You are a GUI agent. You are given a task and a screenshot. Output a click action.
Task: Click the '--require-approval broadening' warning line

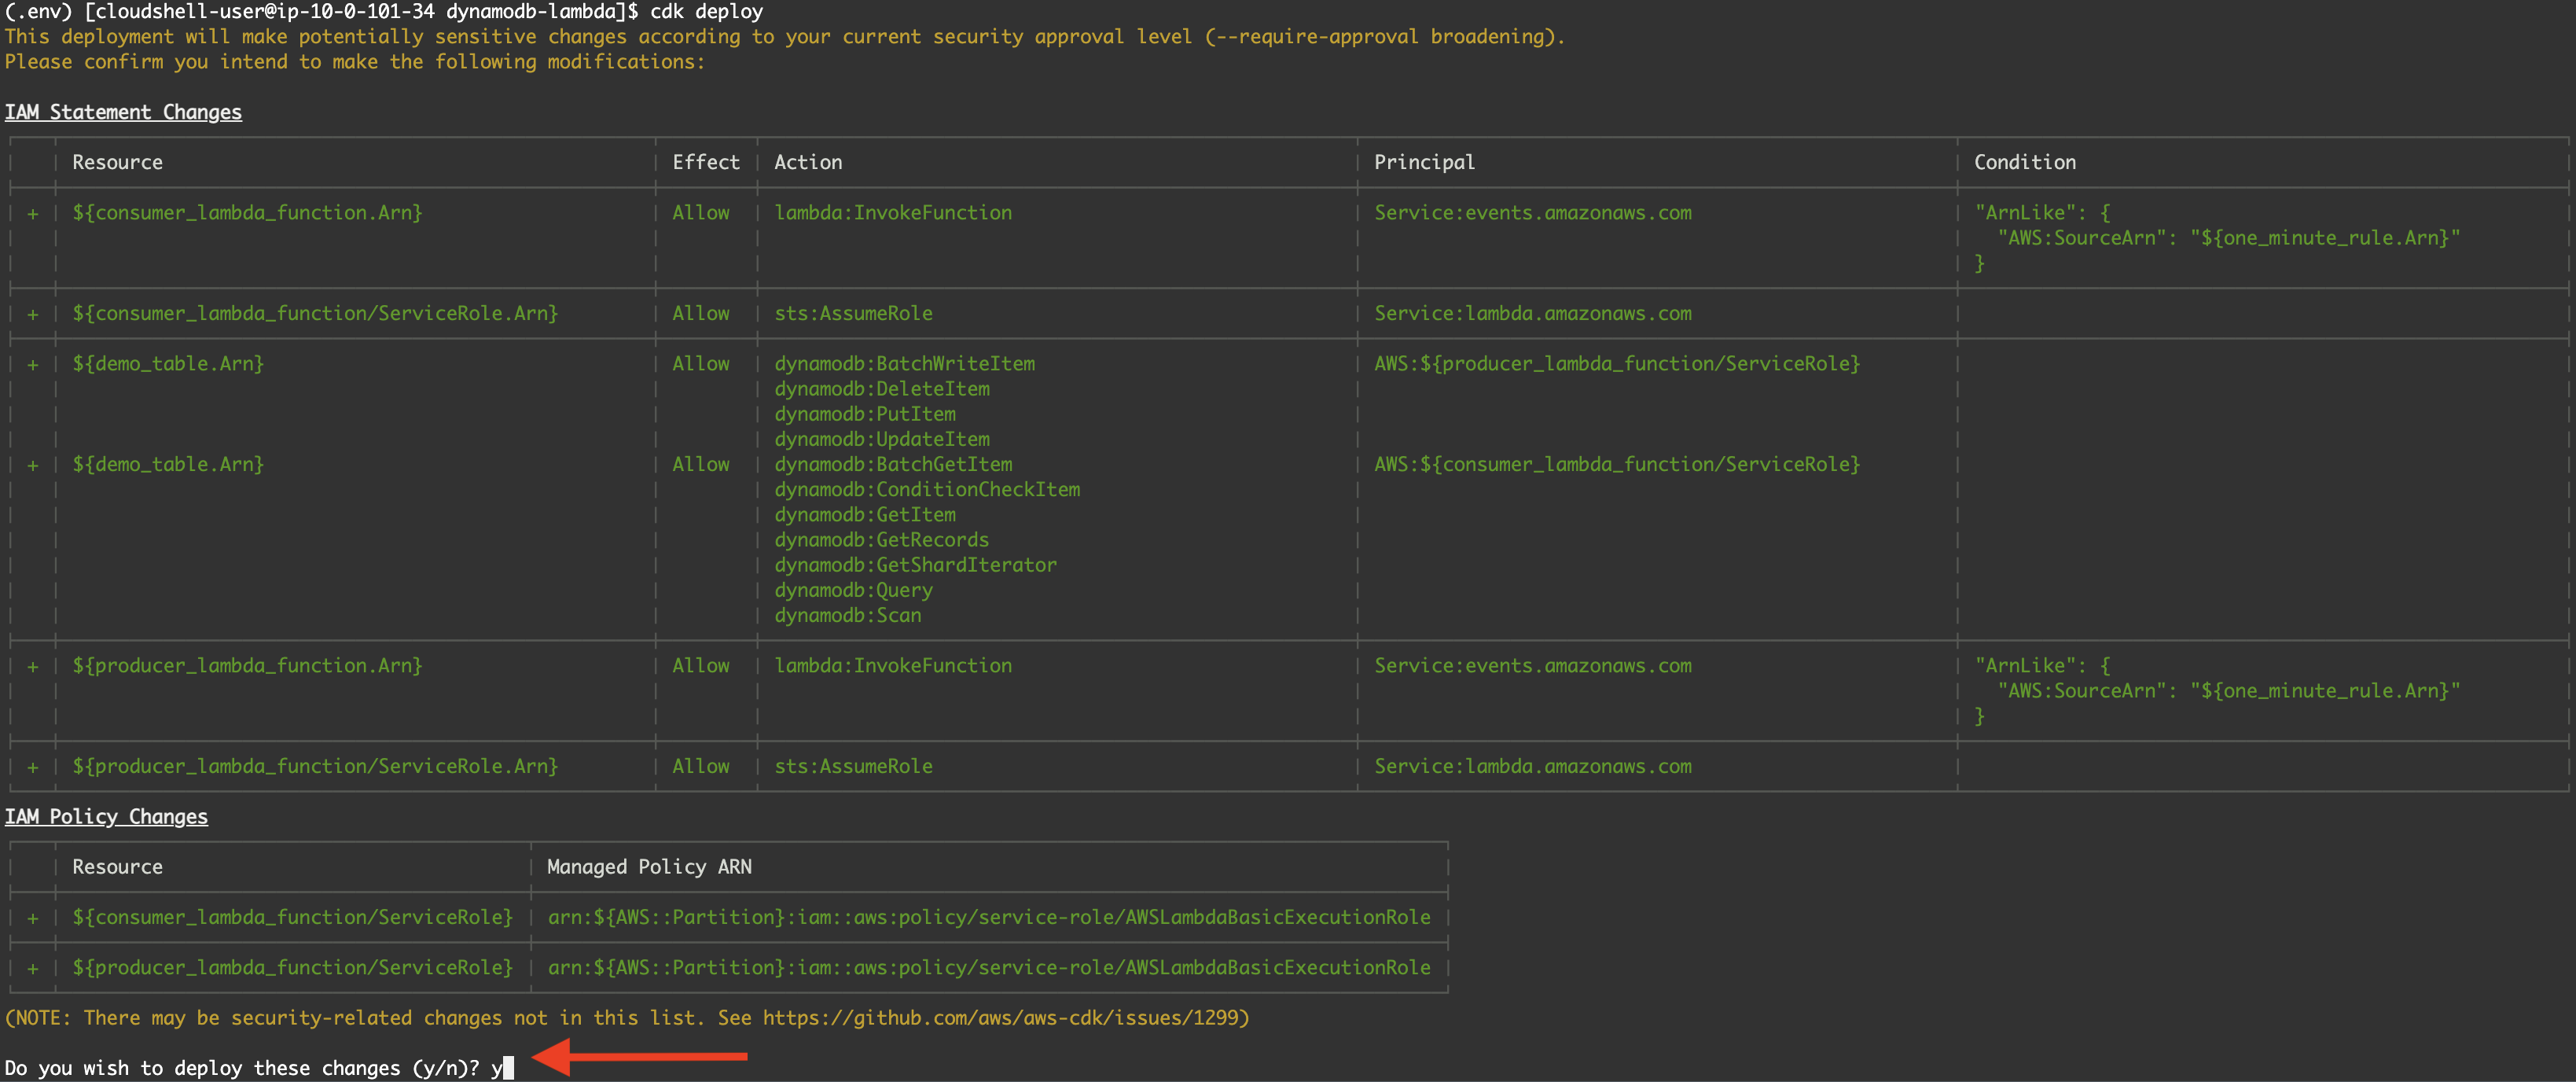785,37
